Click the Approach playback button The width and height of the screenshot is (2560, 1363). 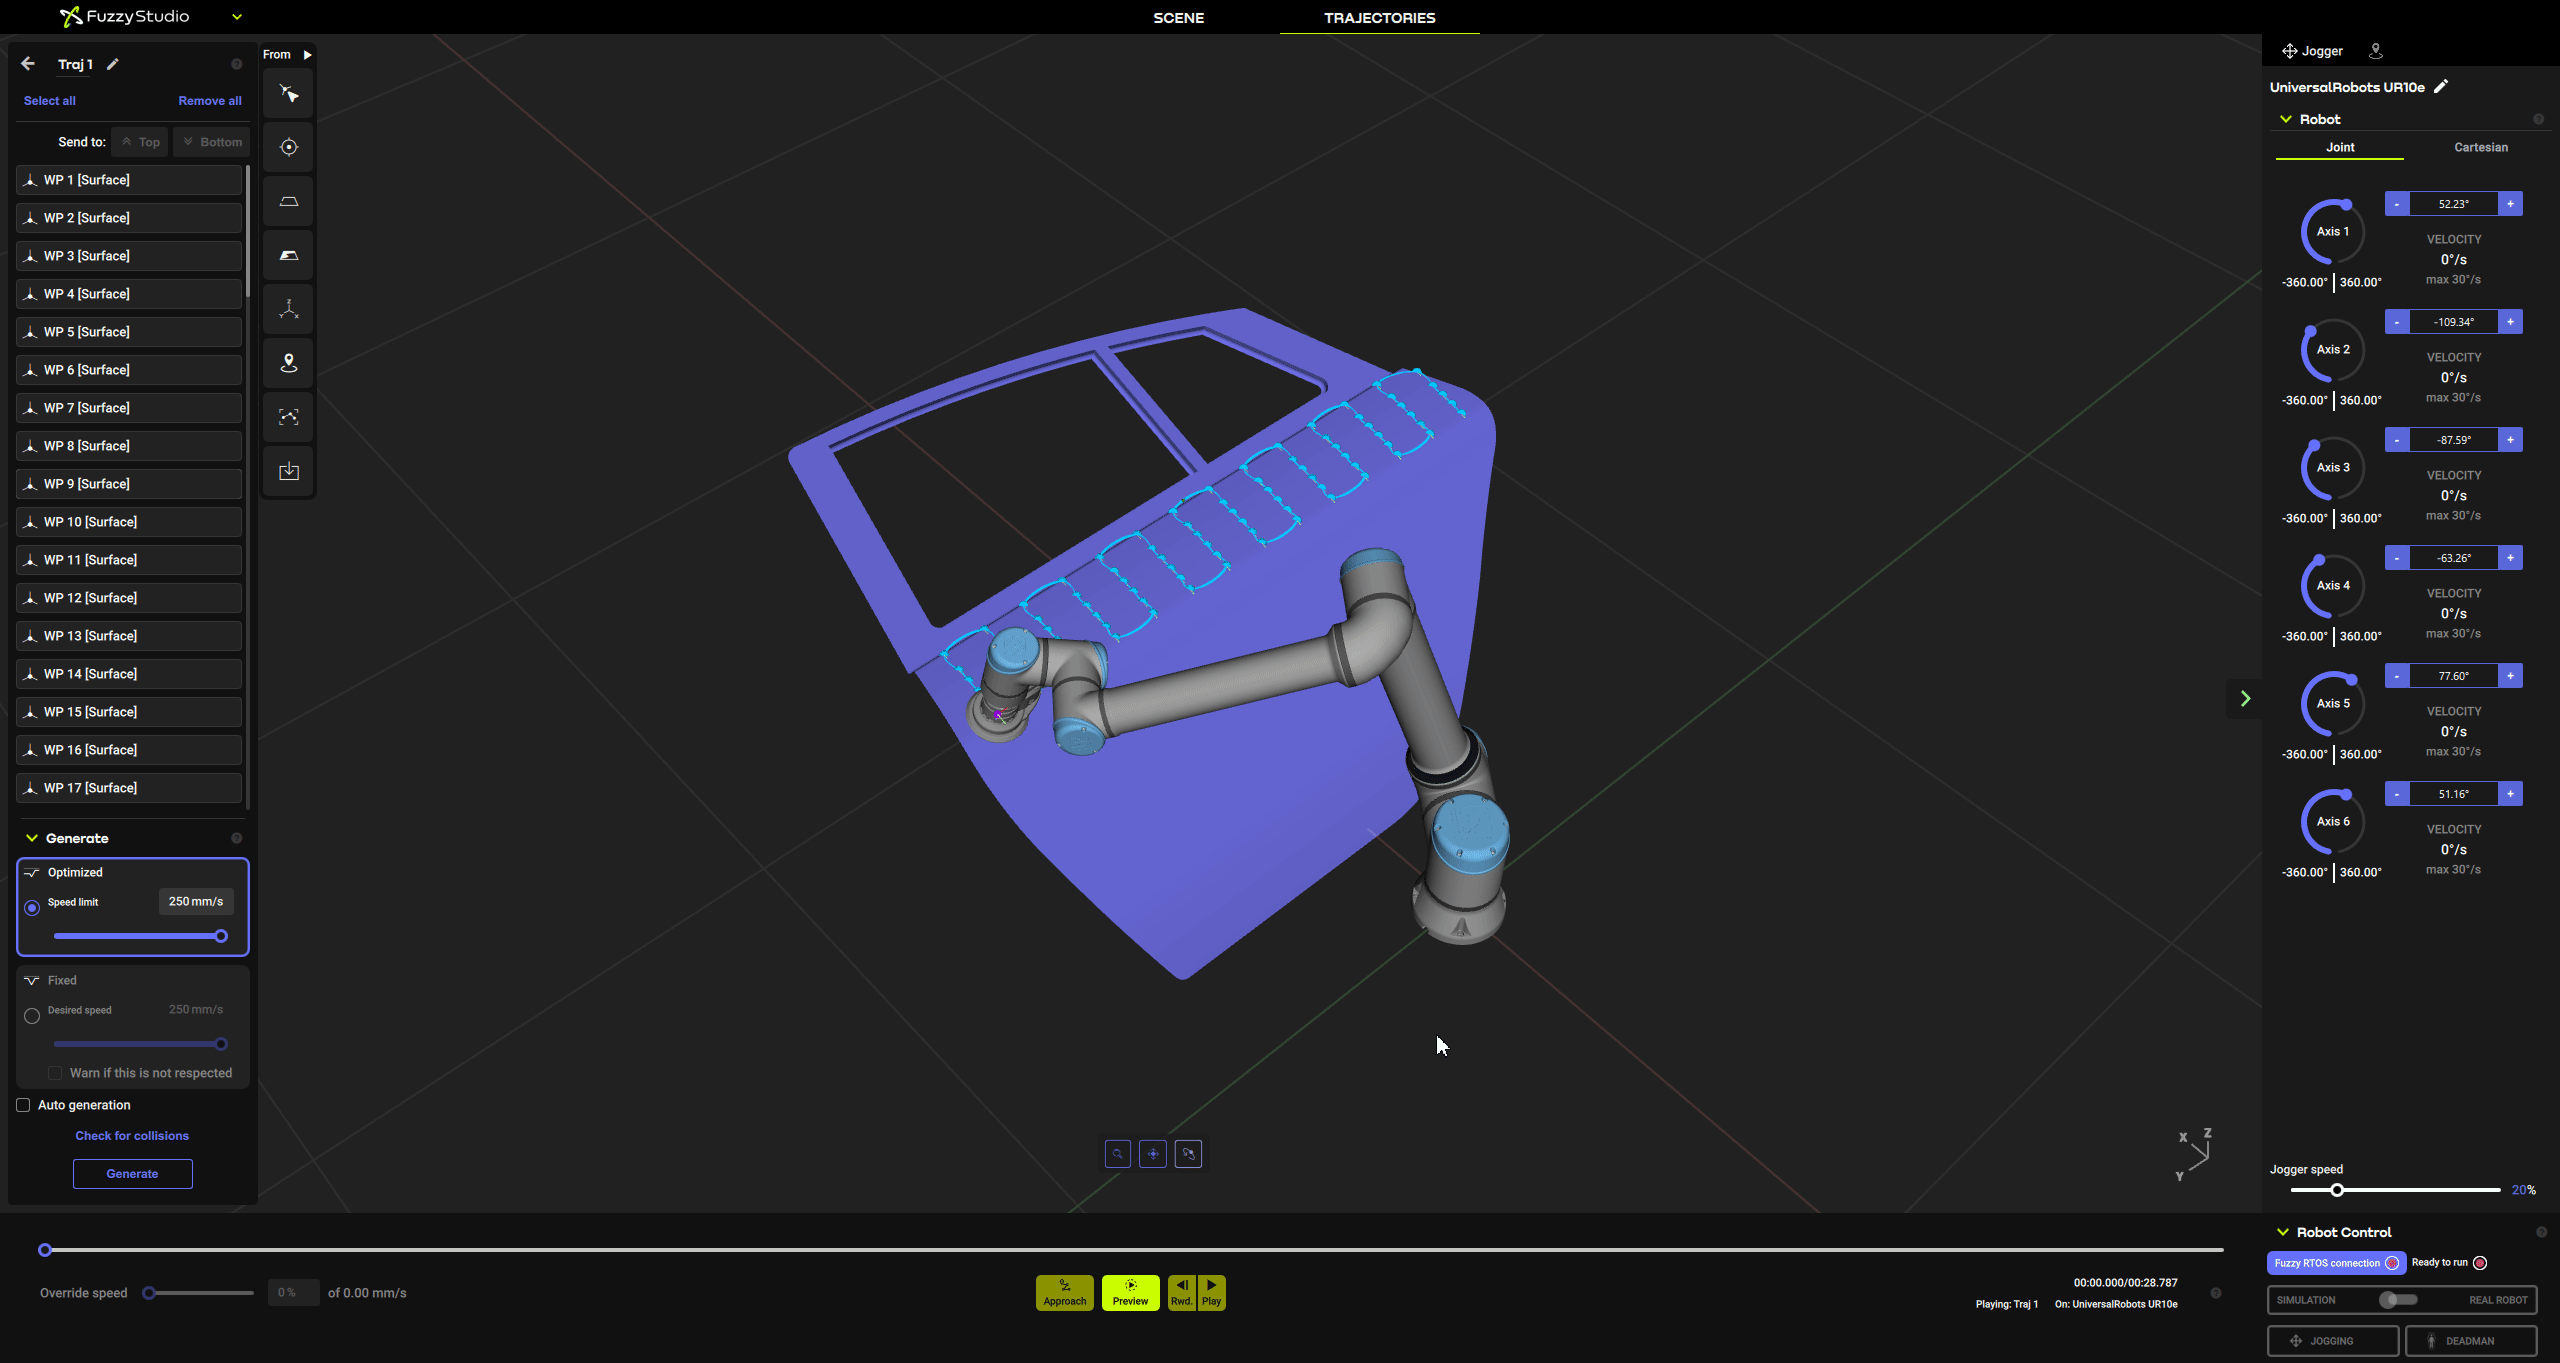(1065, 1293)
